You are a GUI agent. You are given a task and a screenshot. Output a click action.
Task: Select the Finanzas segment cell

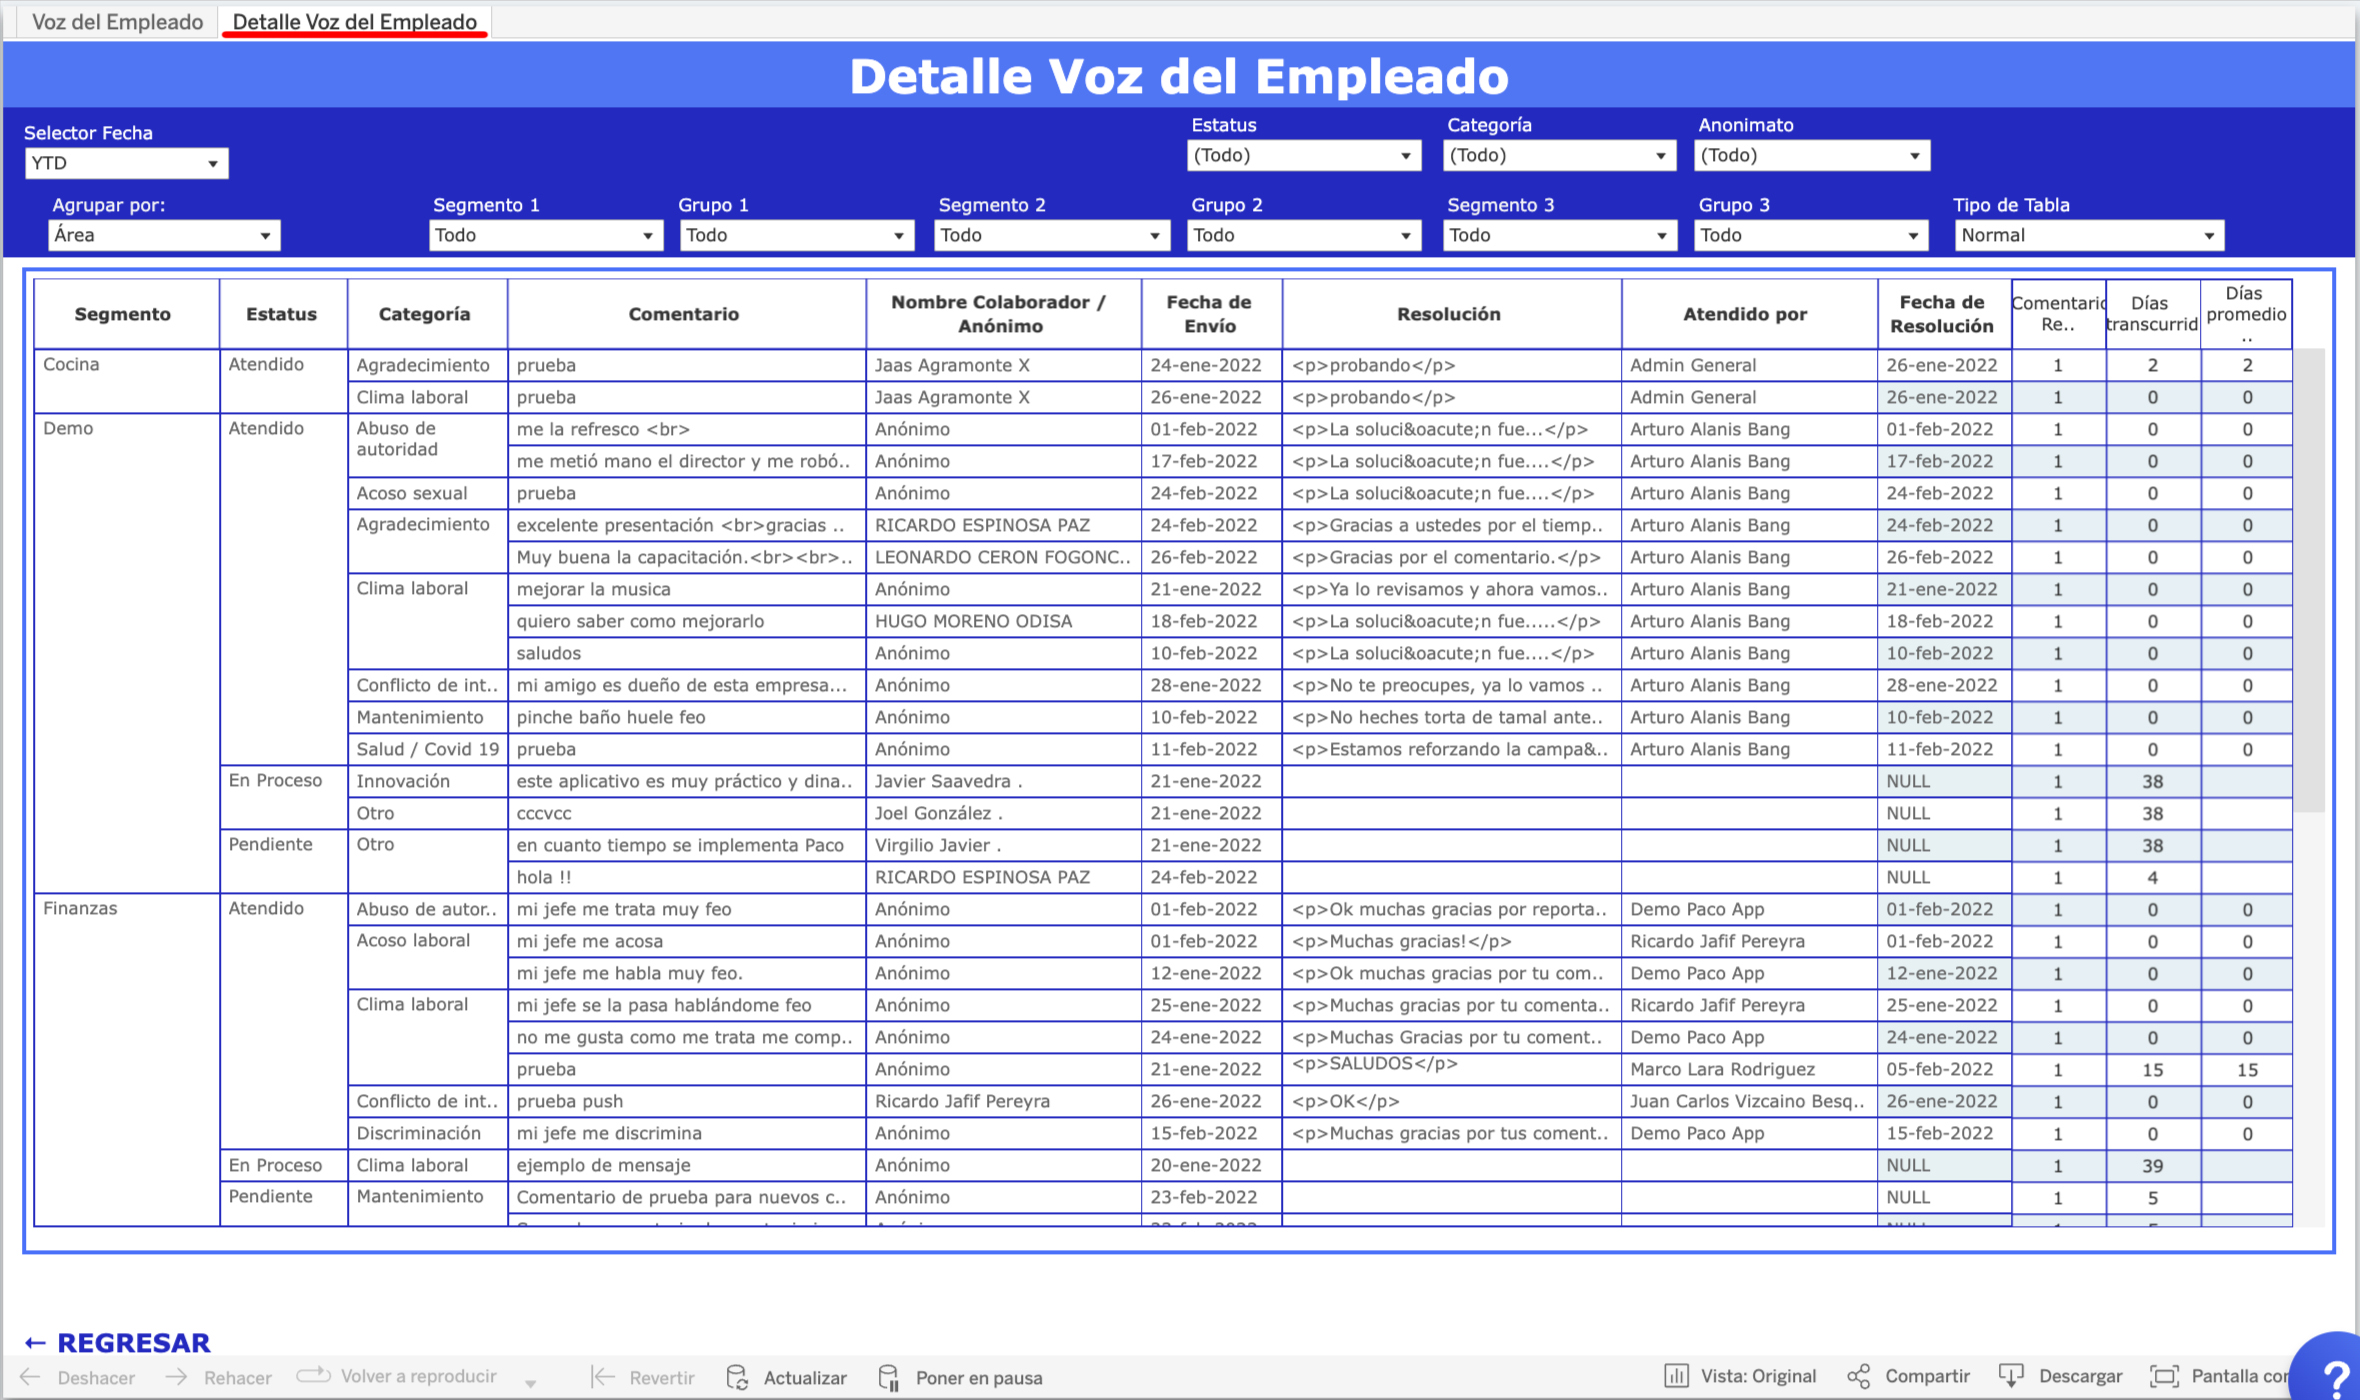pyautogui.click(x=126, y=1060)
